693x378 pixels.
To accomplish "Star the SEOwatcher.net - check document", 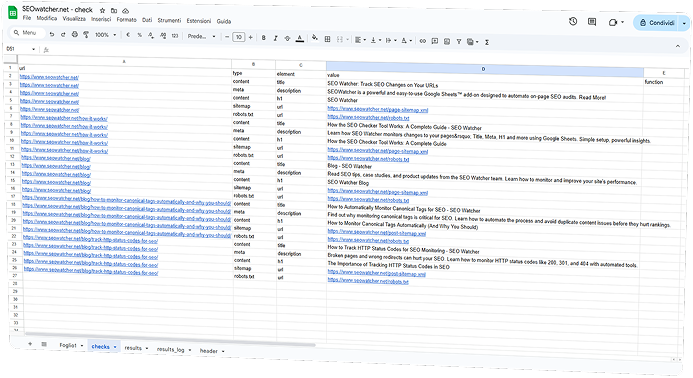I will point(103,10).
